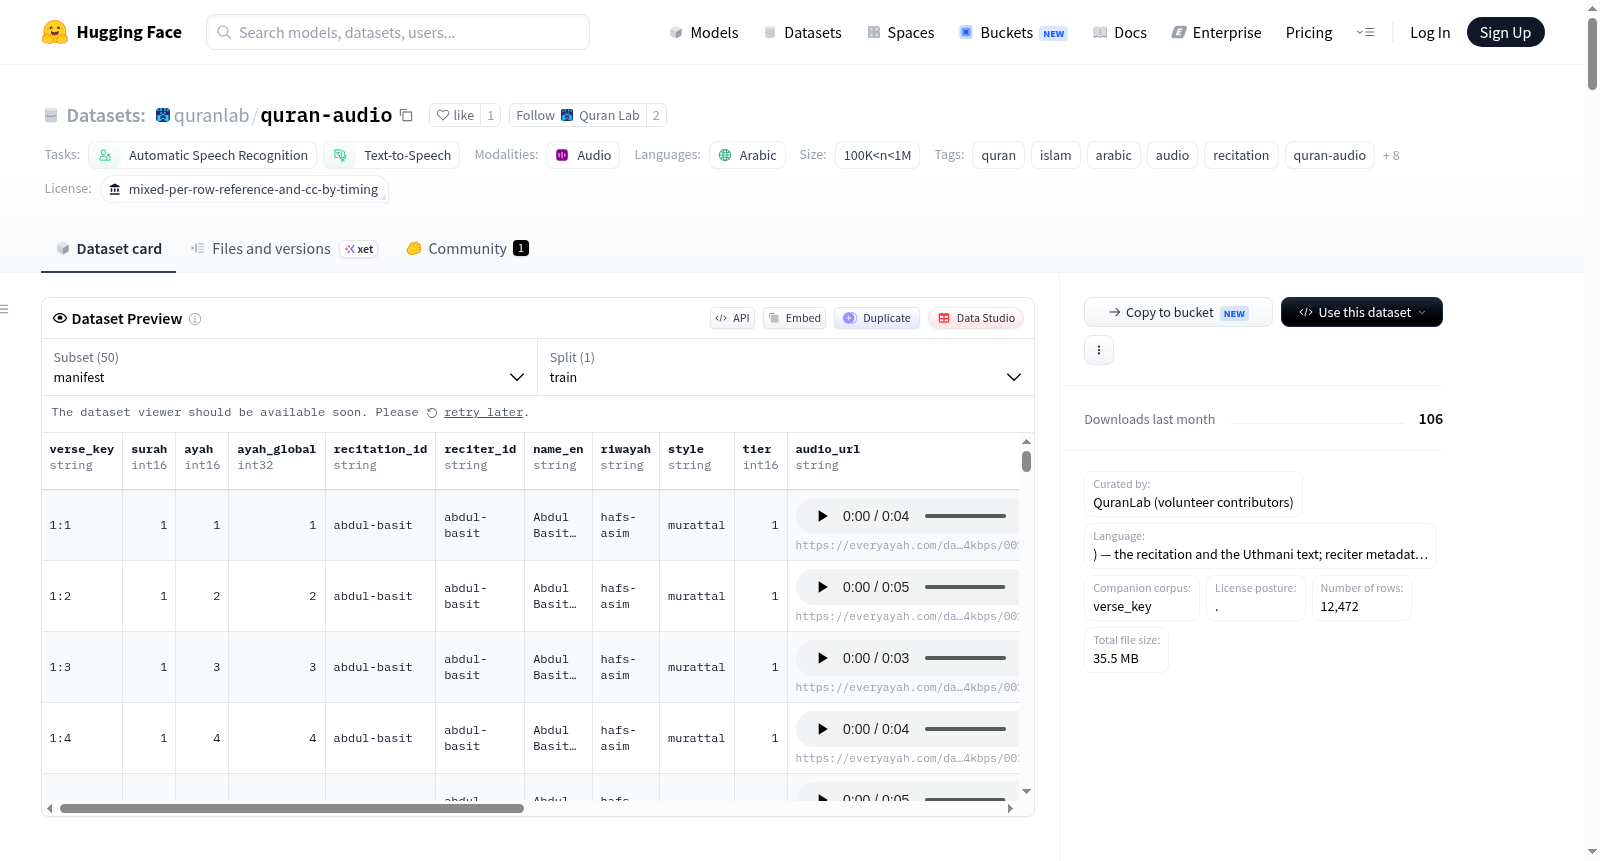
Task: Select the 100K<n<1M size tag
Action: 877,155
